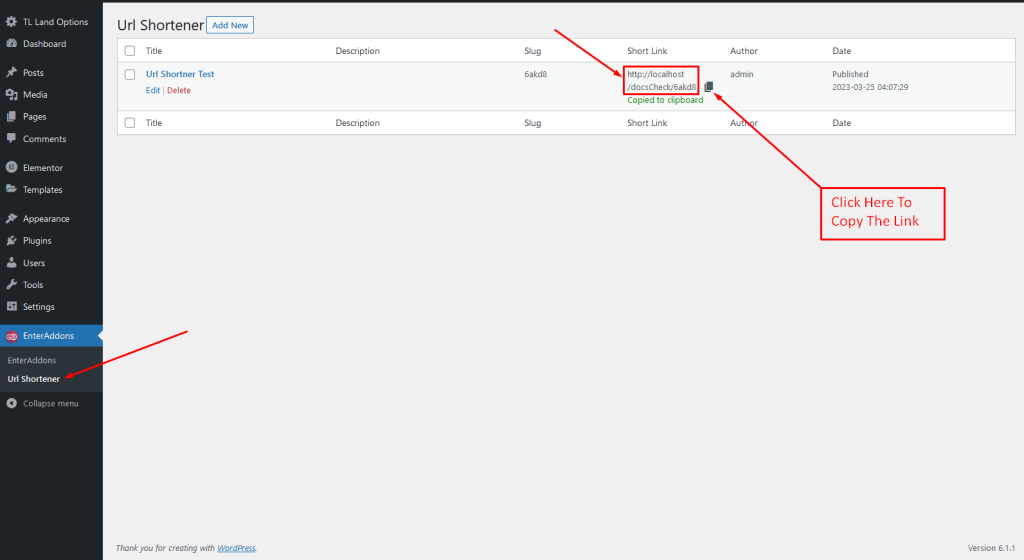Click the Date label in footer row

point(841,123)
